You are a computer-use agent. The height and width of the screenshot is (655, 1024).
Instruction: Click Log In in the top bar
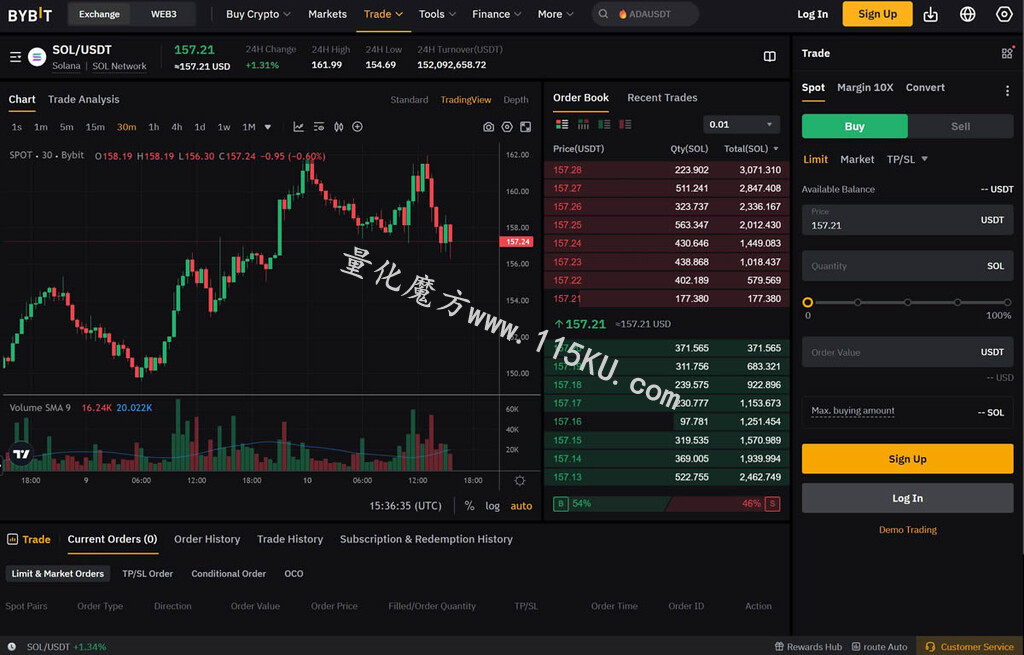coord(812,14)
